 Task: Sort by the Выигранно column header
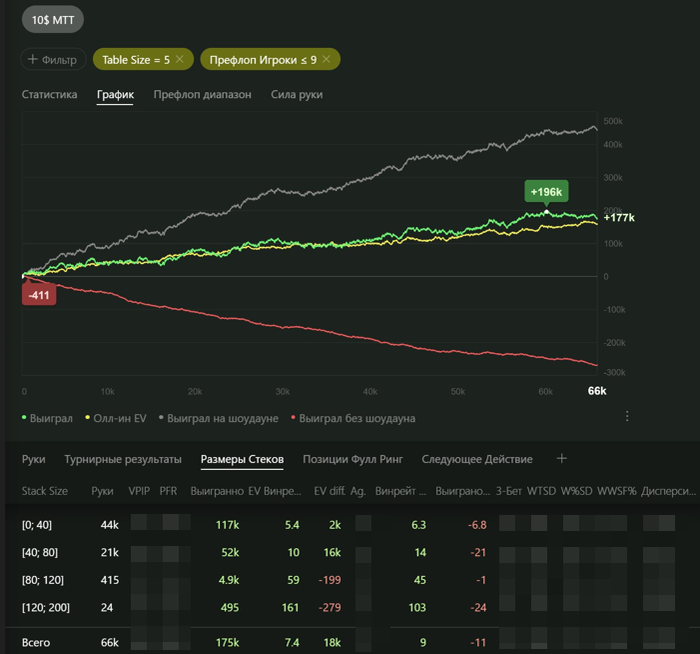[217, 491]
